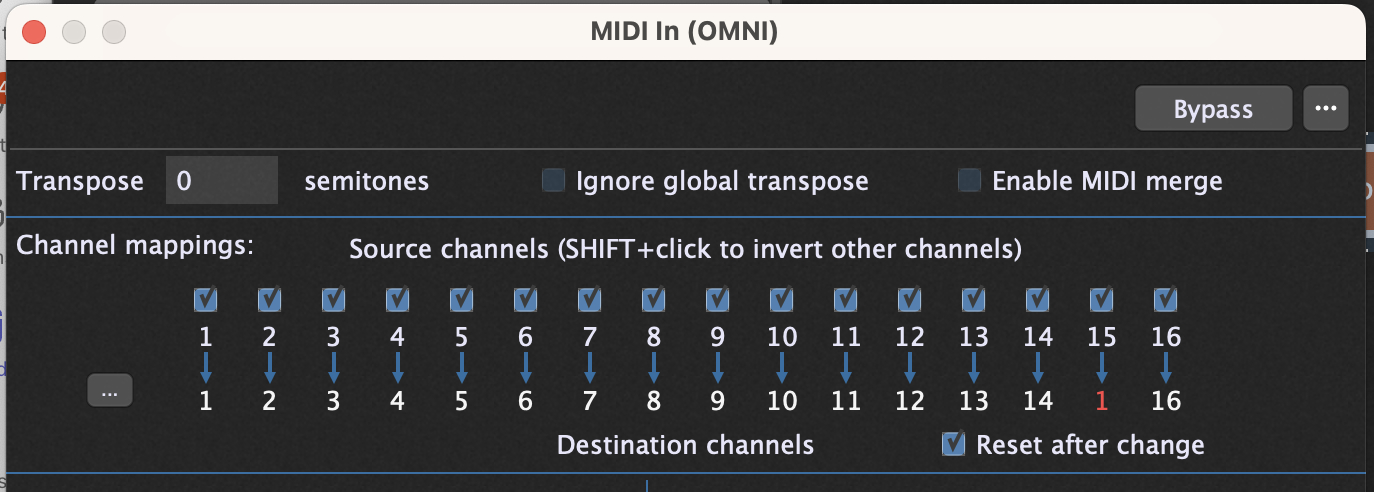Uncheck source channel 10 checkbox
The width and height of the screenshot is (1374, 492).
coord(781,299)
